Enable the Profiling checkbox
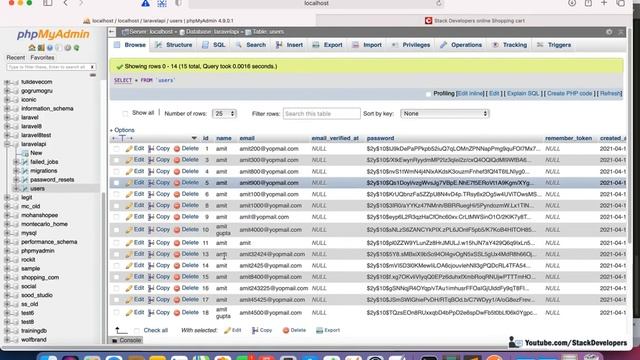 pyautogui.click(x=428, y=94)
